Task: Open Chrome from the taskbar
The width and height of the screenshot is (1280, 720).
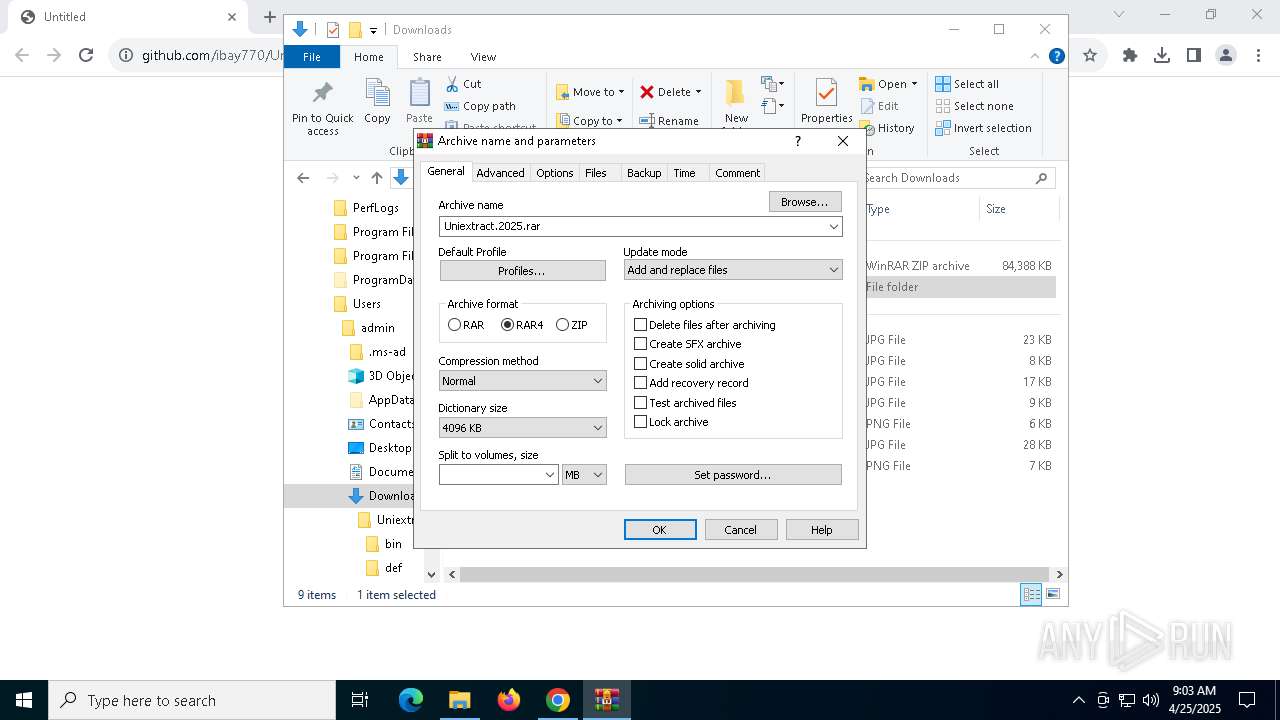Action: pyautogui.click(x=558, y=700)
